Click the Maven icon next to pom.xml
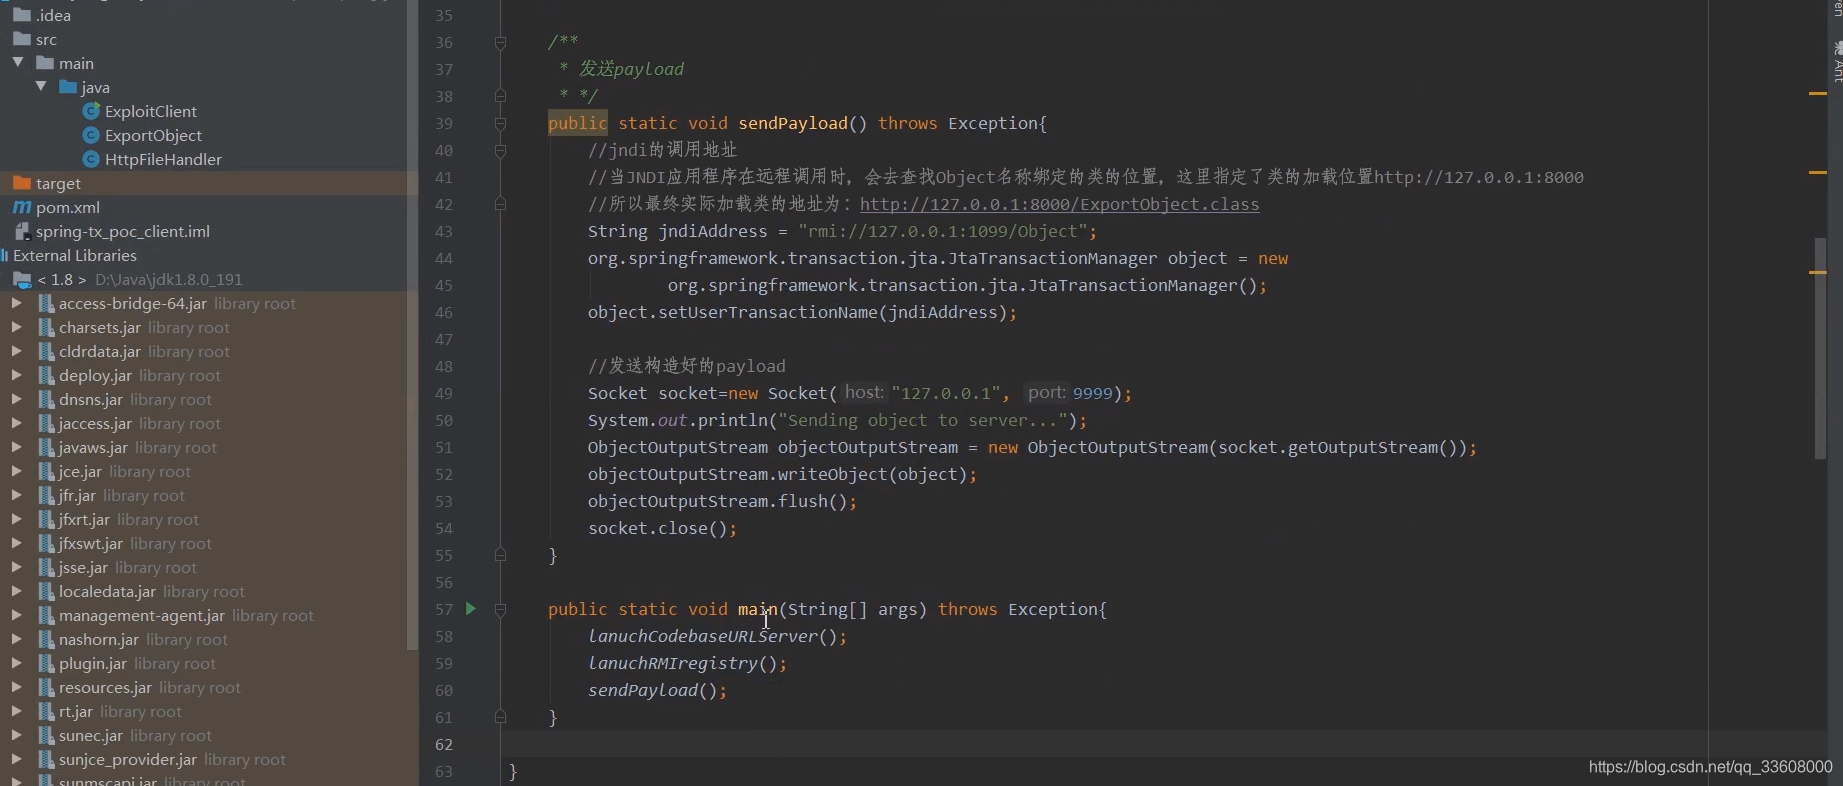Image resolution: width=1843 pixels, height=786 pixels. pyautogui.click(x=21, y=207)
